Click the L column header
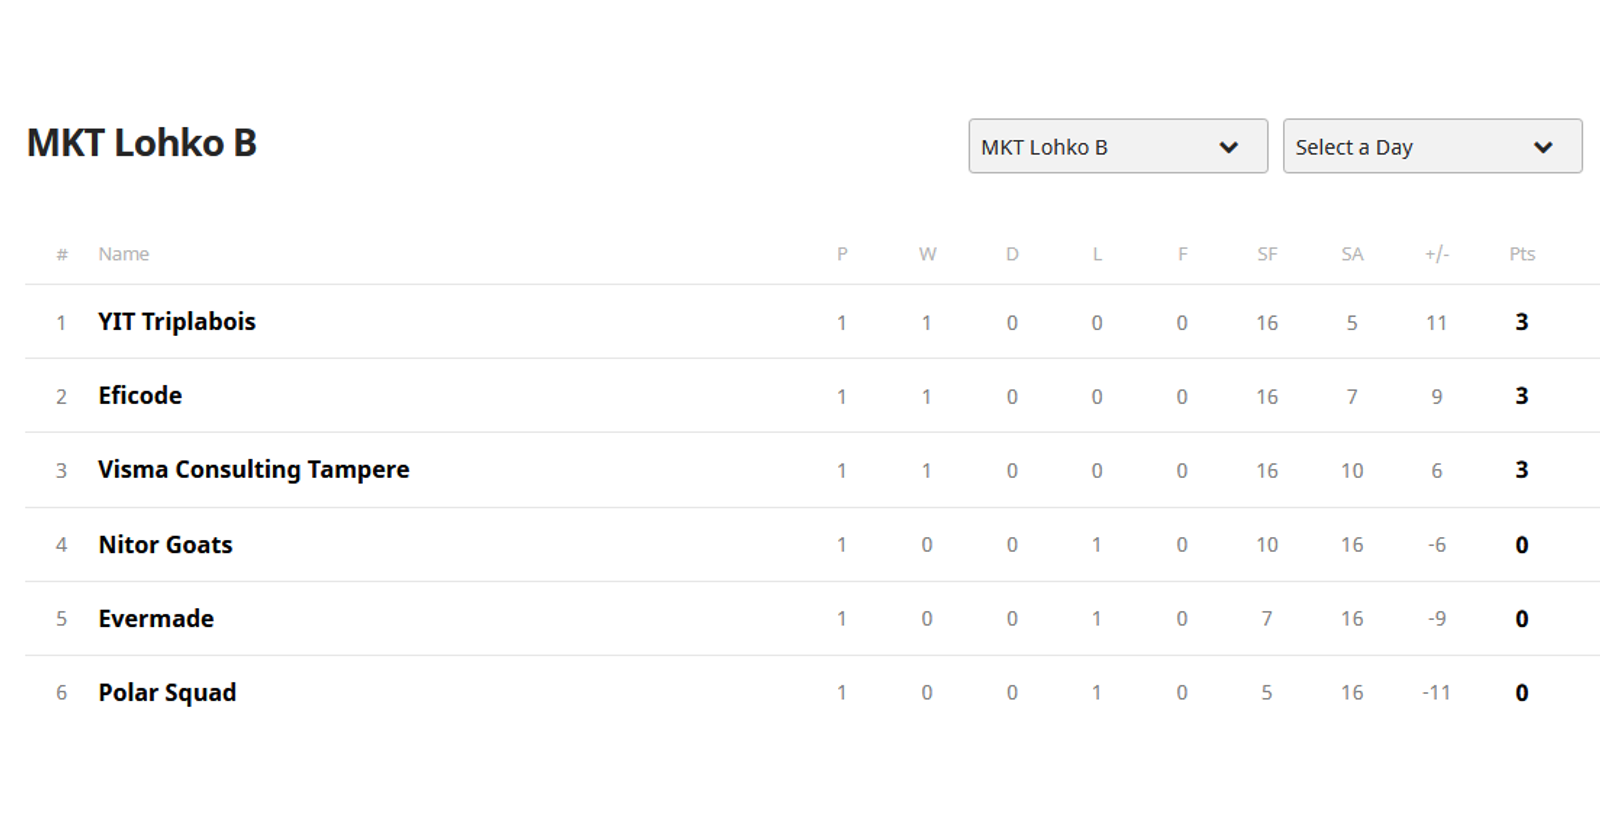Screen dimensions: 1600x840 [1097, 254]
